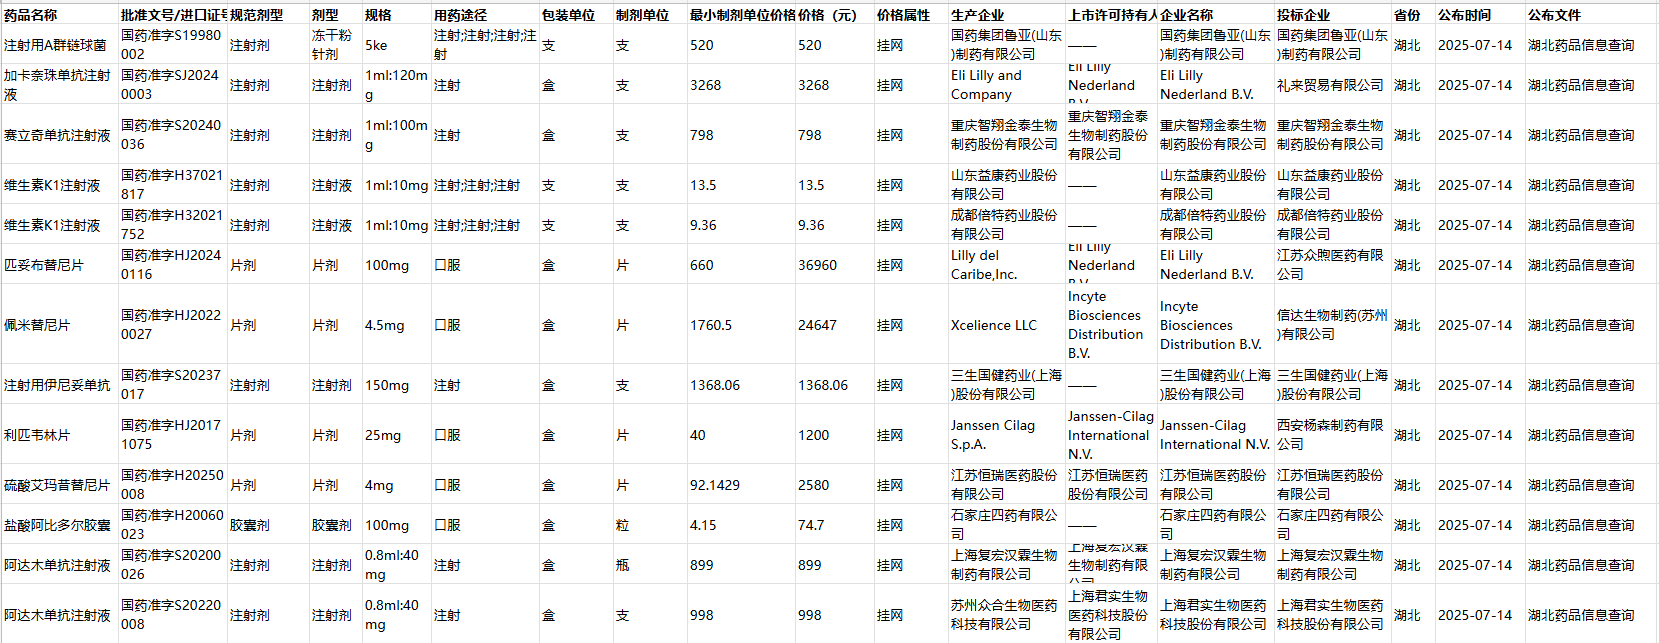
Task: Click approval number 国药准字S20200026
Action: click(x=173, y=565)
